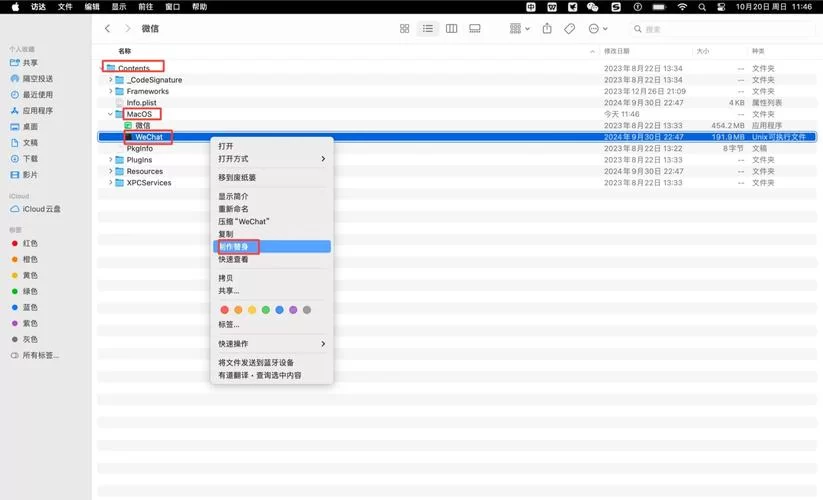Choose 拷贝 in the context menu
The height and width of the screenshot is (500, 823).
click(272, 278)
